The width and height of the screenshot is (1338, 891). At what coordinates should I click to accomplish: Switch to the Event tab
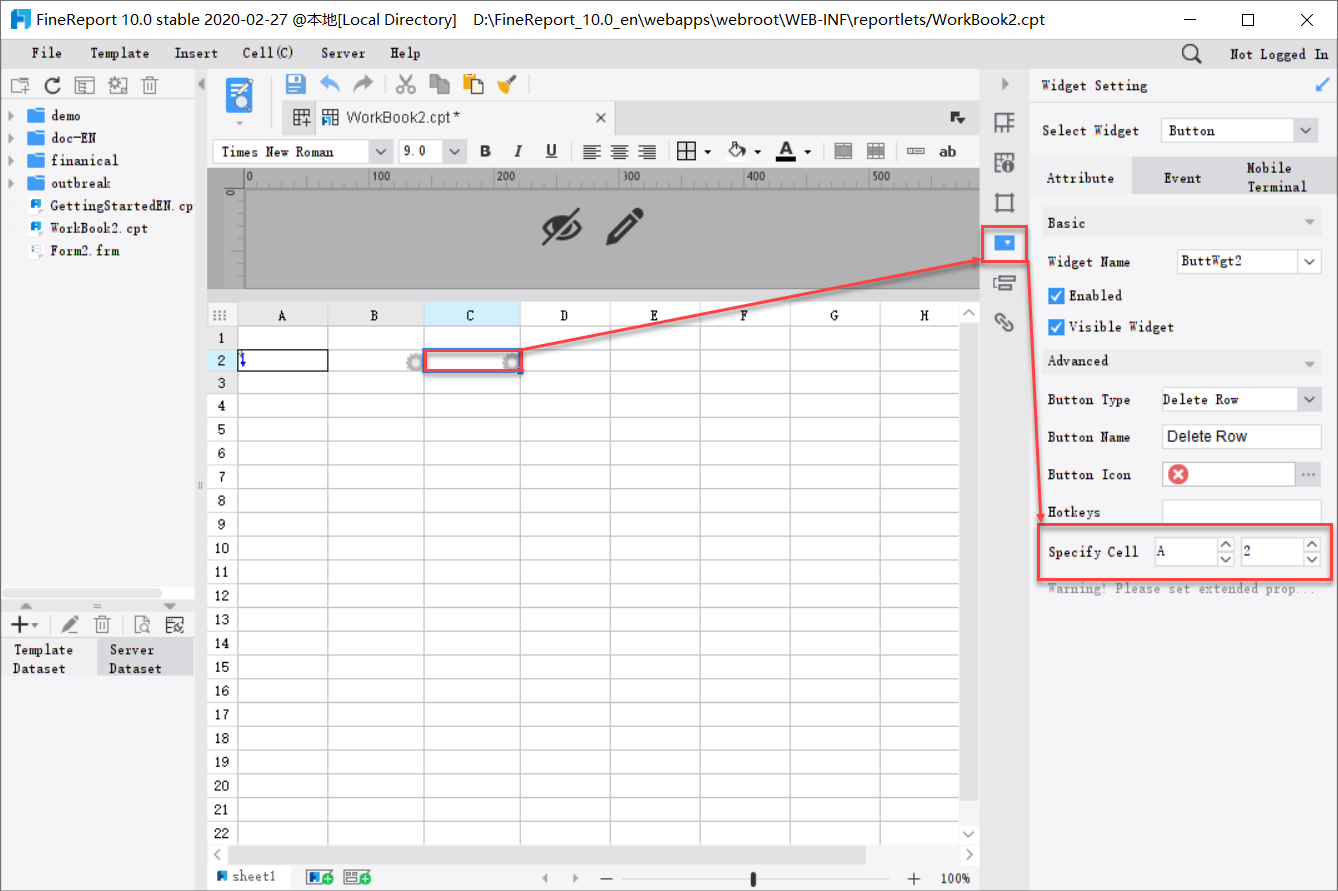tap(1182, 176)
